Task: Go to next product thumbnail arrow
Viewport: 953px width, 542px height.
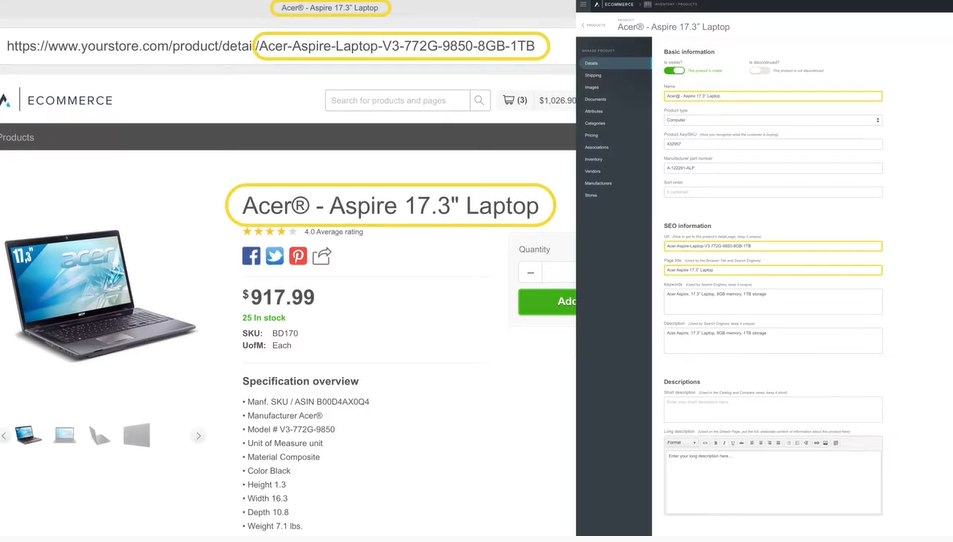Action: (198, 436)
